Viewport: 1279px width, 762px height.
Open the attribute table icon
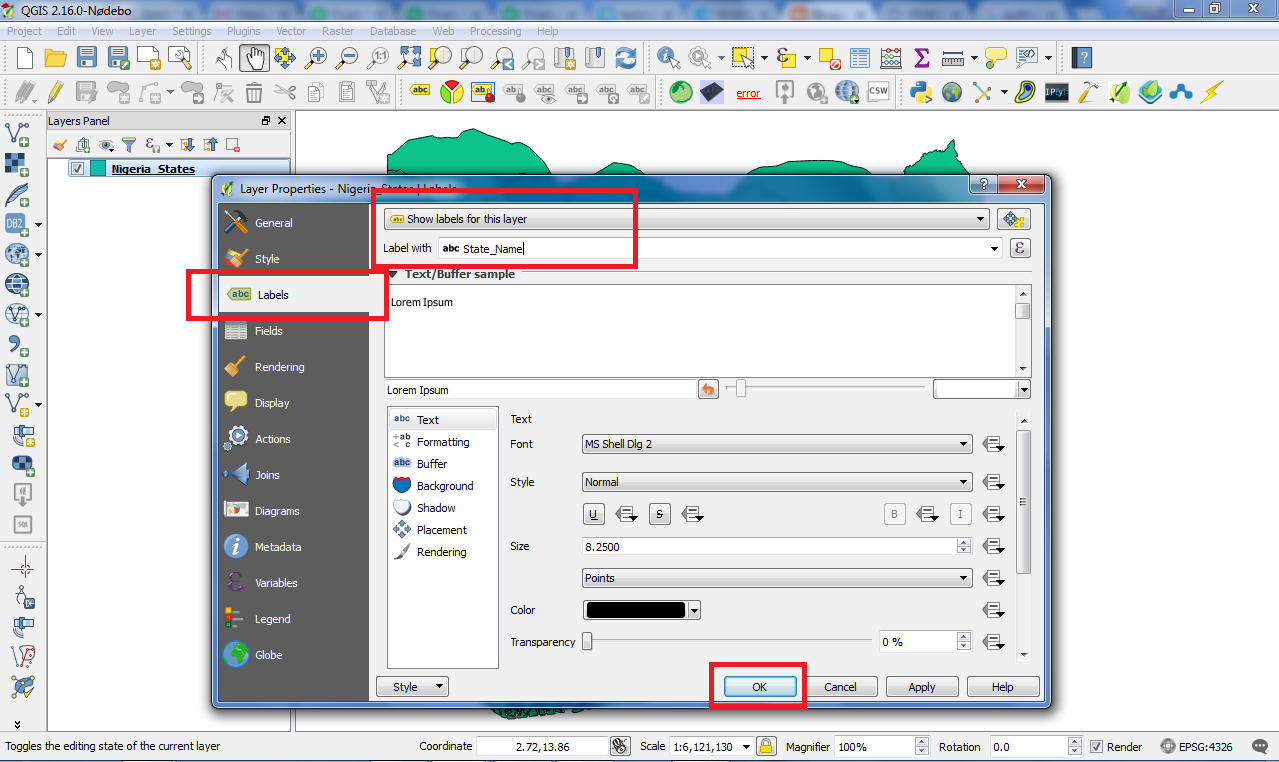(x=860, y=57)
